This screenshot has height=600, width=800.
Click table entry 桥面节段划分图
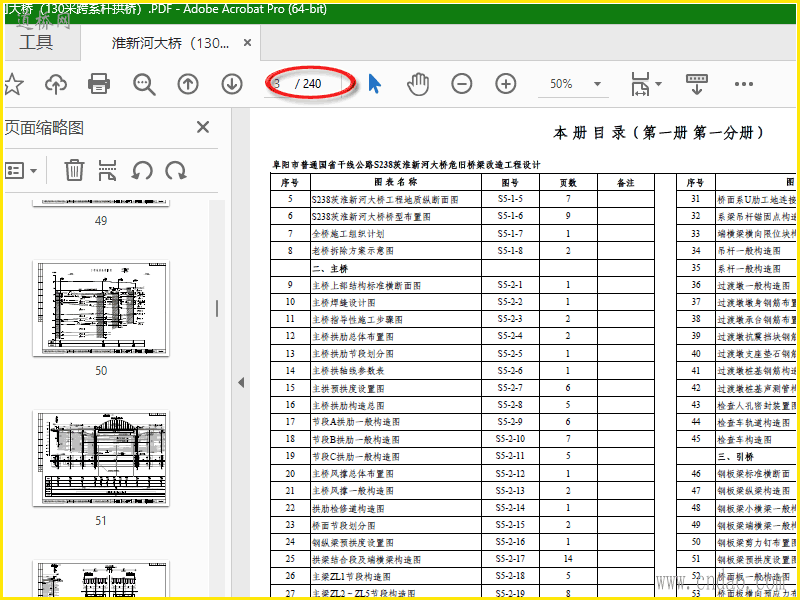point(344,526)
